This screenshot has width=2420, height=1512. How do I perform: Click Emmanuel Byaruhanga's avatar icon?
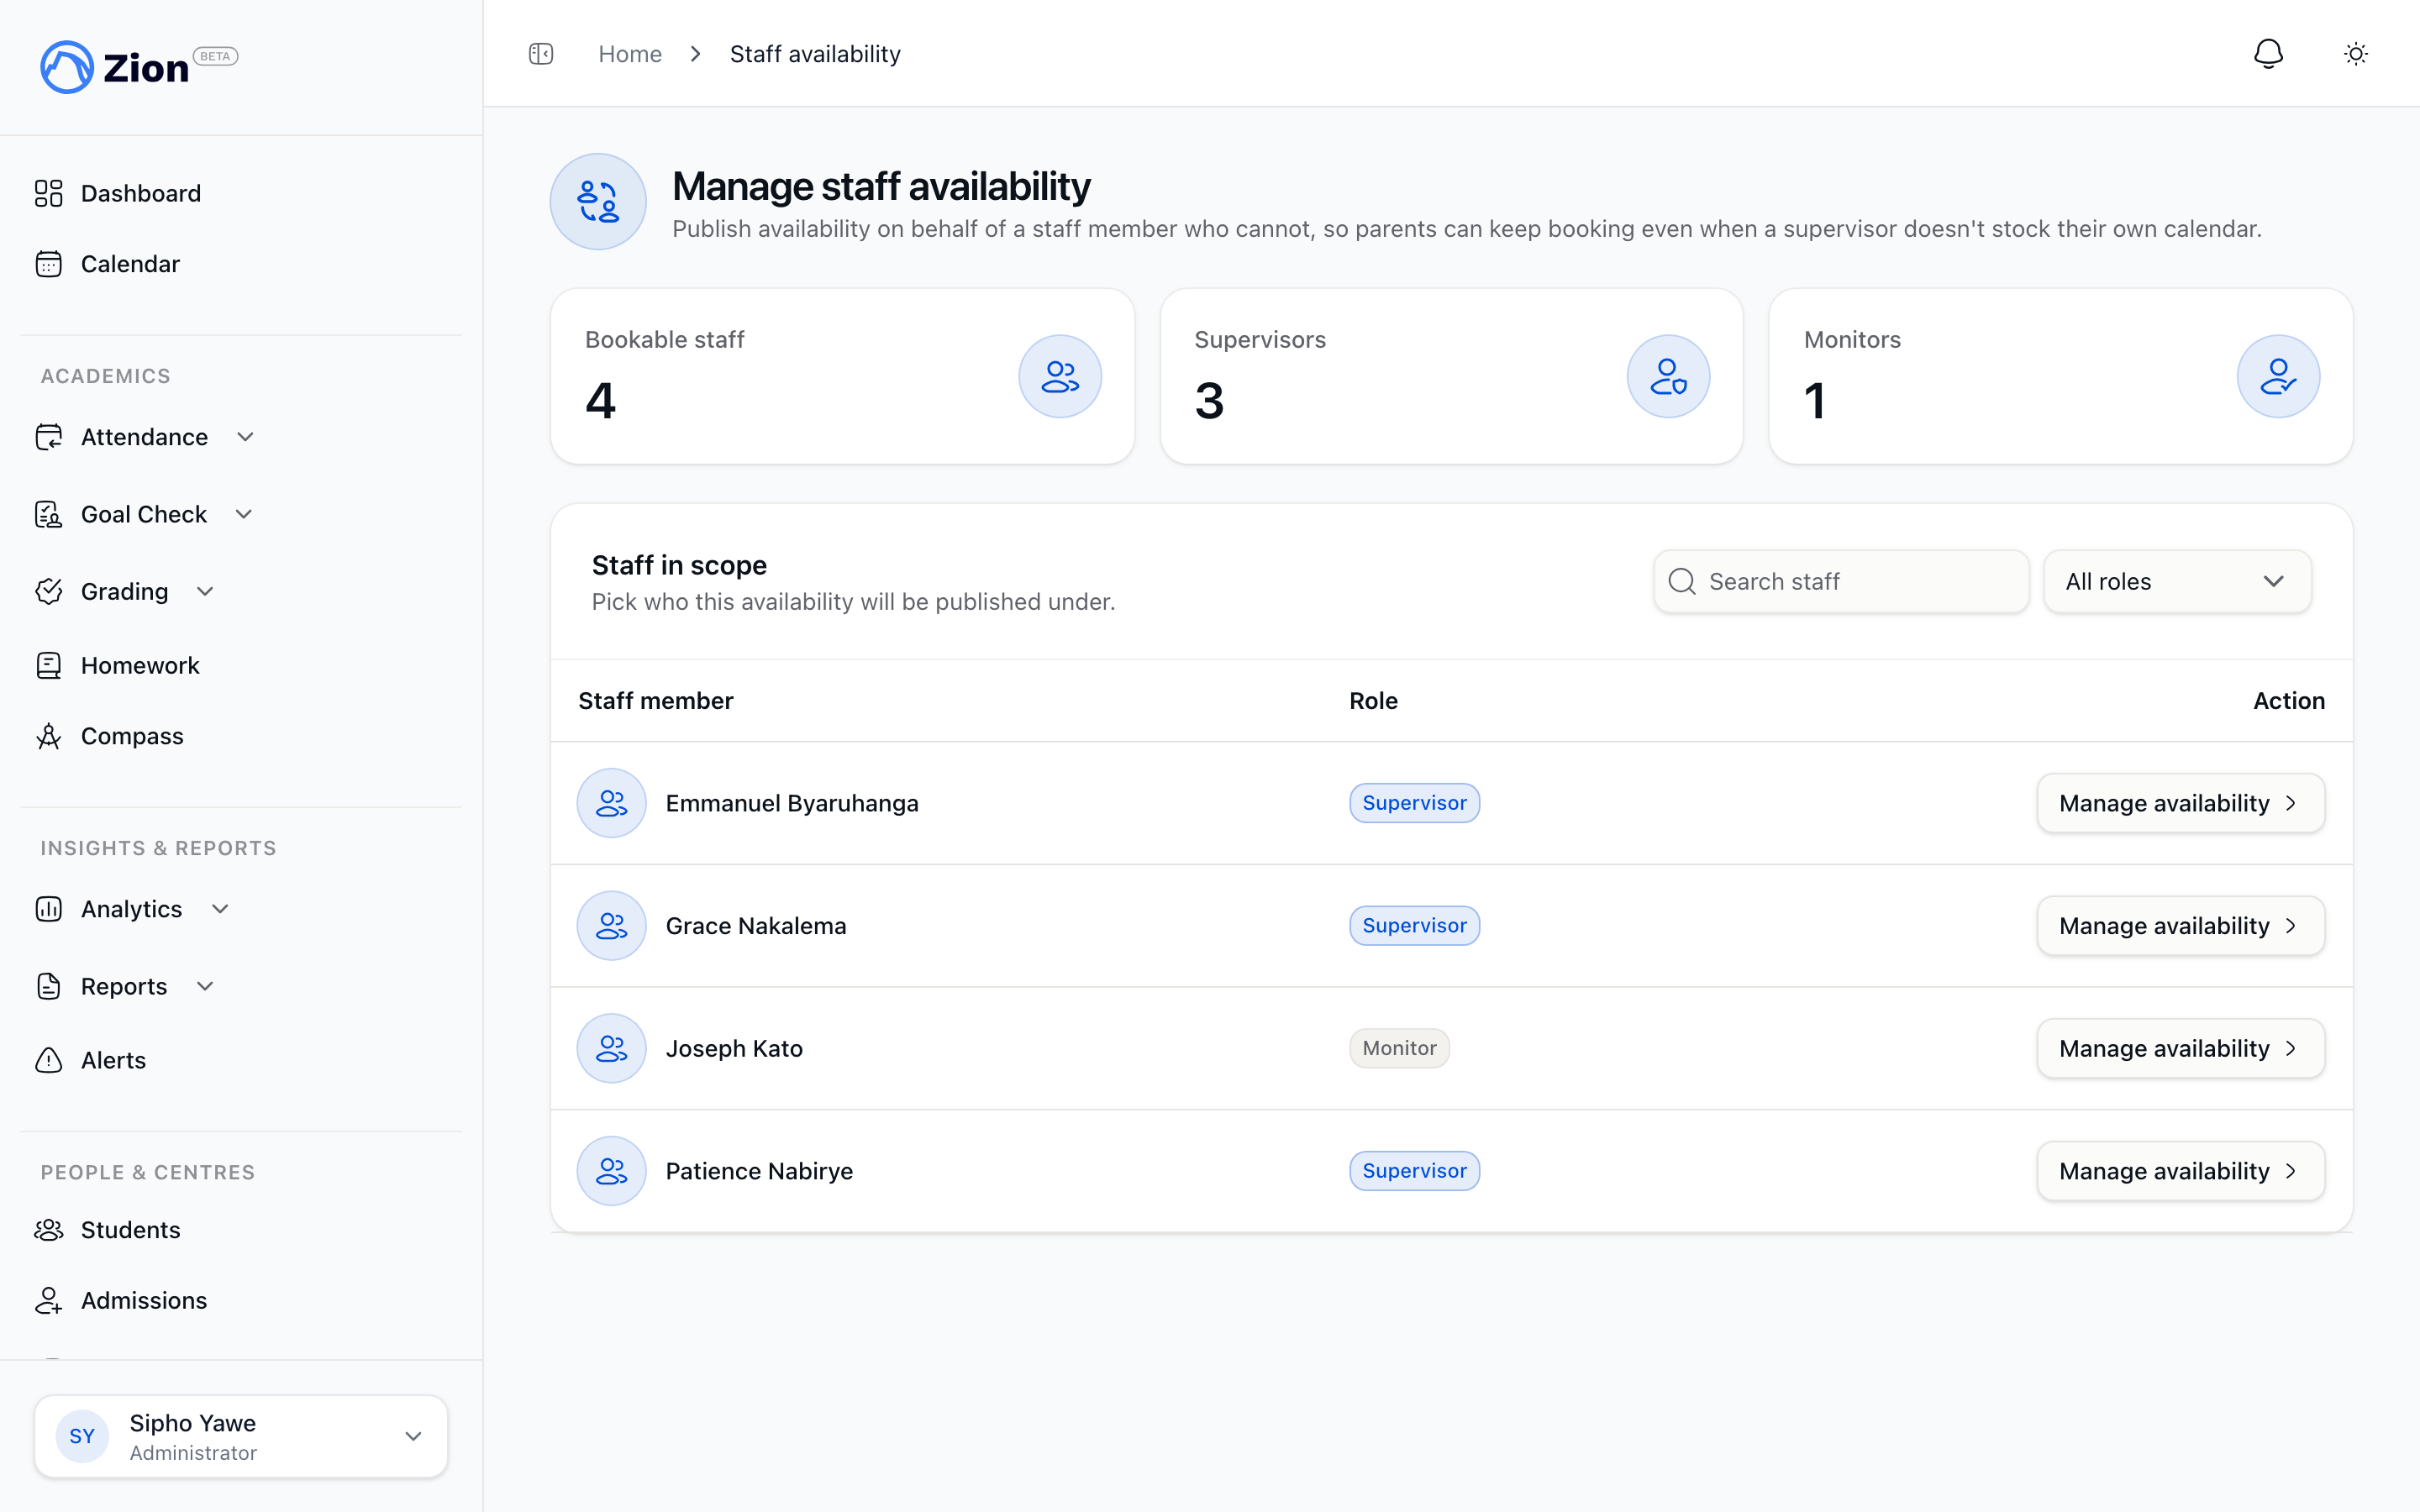tap(611, 803)
